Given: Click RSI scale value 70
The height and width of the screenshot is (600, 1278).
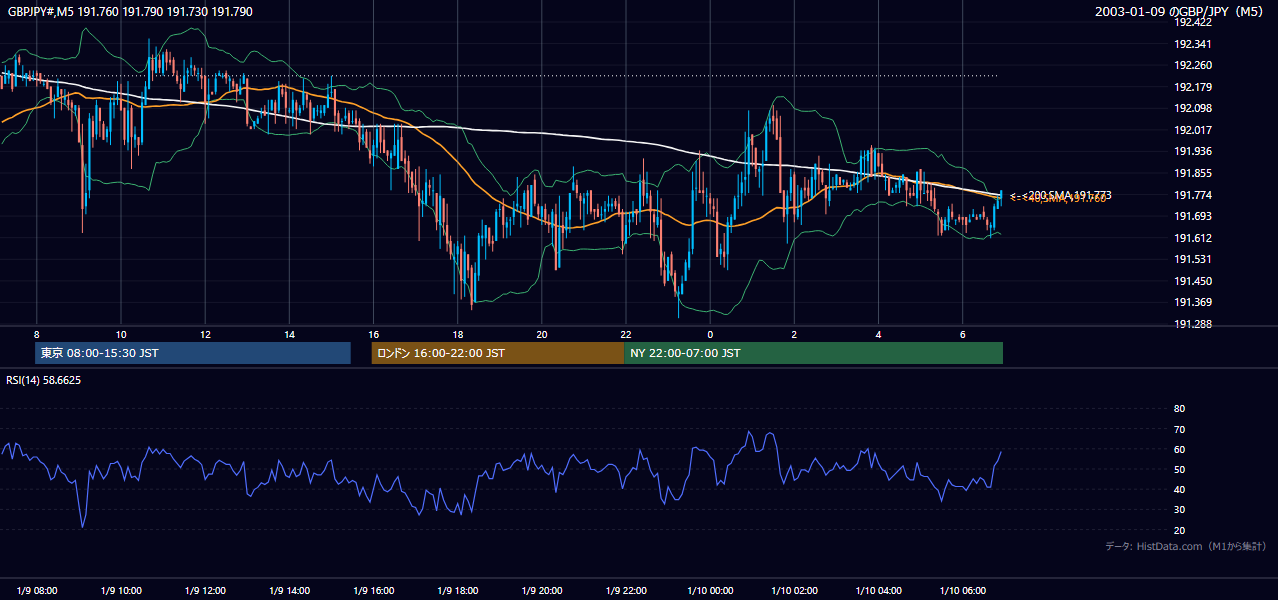Looking at the screenshot, I should click(x=1179, y=429).
